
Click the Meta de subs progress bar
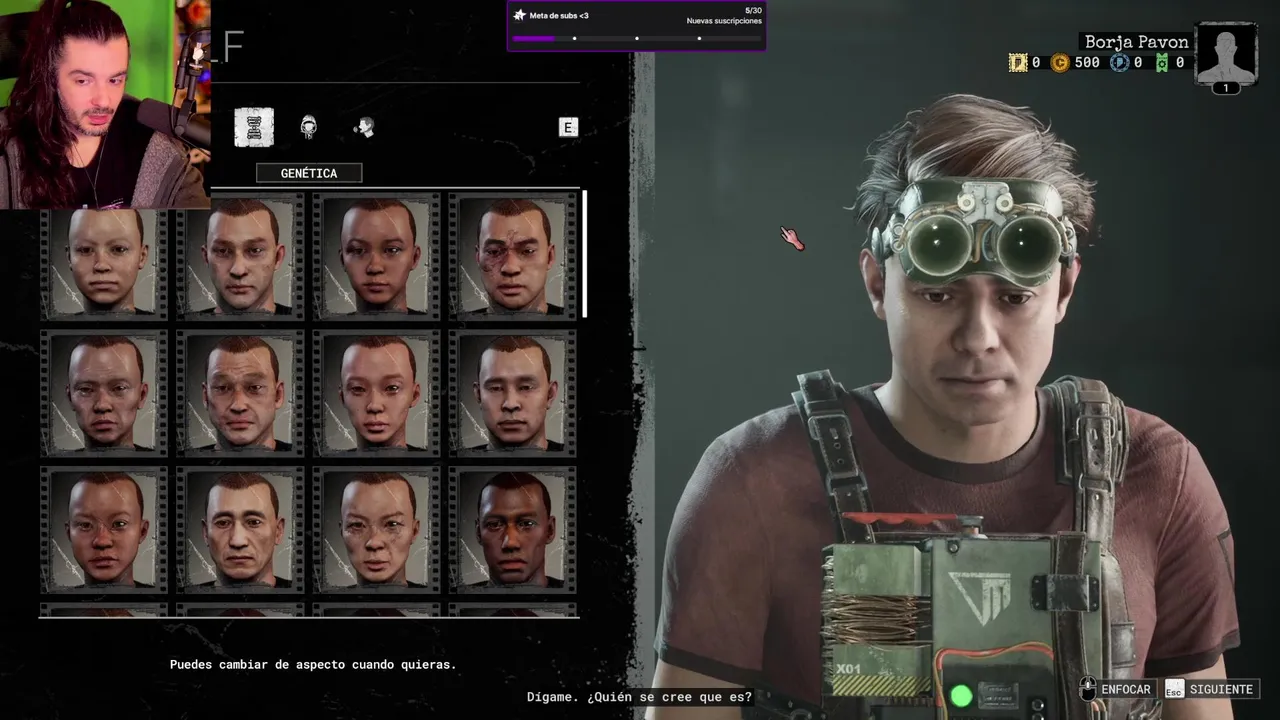tap(637, 38)
